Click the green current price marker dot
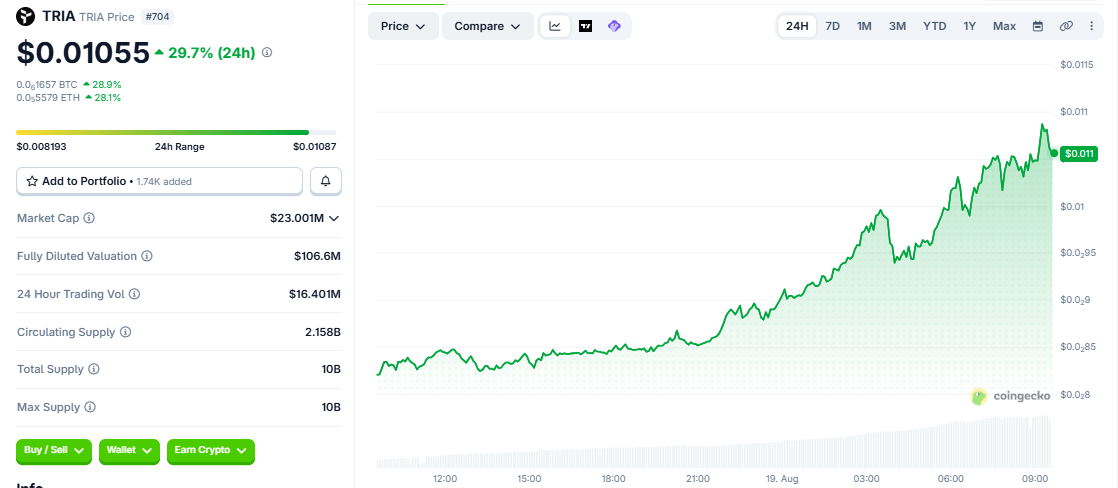The height and width of the screenshot is (488, 1118). click(x=1054, y=153)
